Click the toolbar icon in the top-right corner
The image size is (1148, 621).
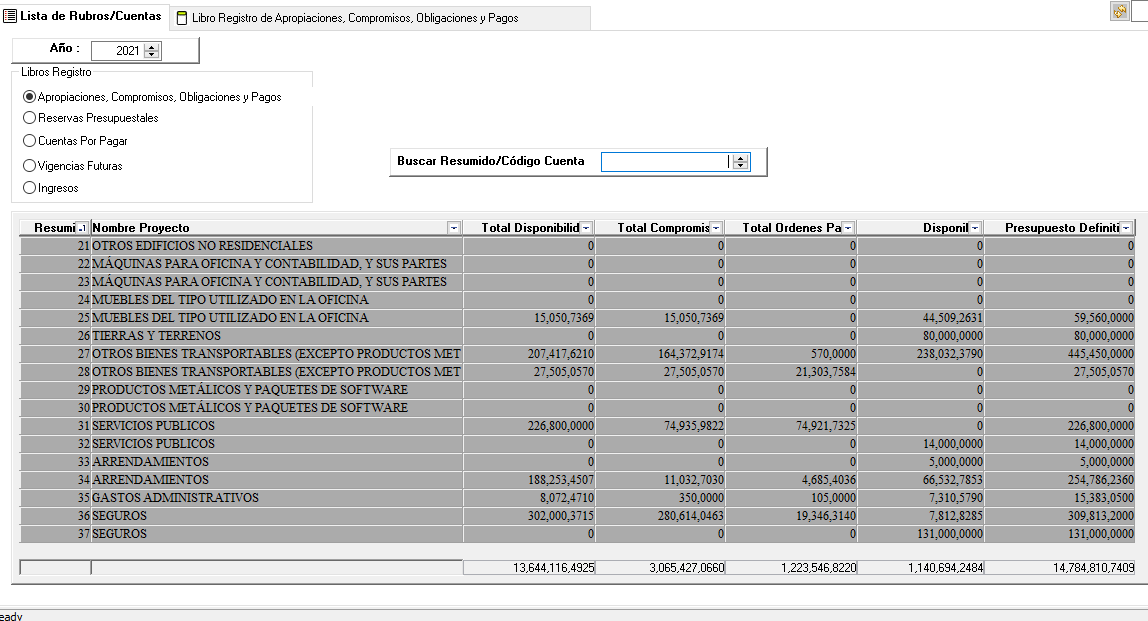[1119, 11]
